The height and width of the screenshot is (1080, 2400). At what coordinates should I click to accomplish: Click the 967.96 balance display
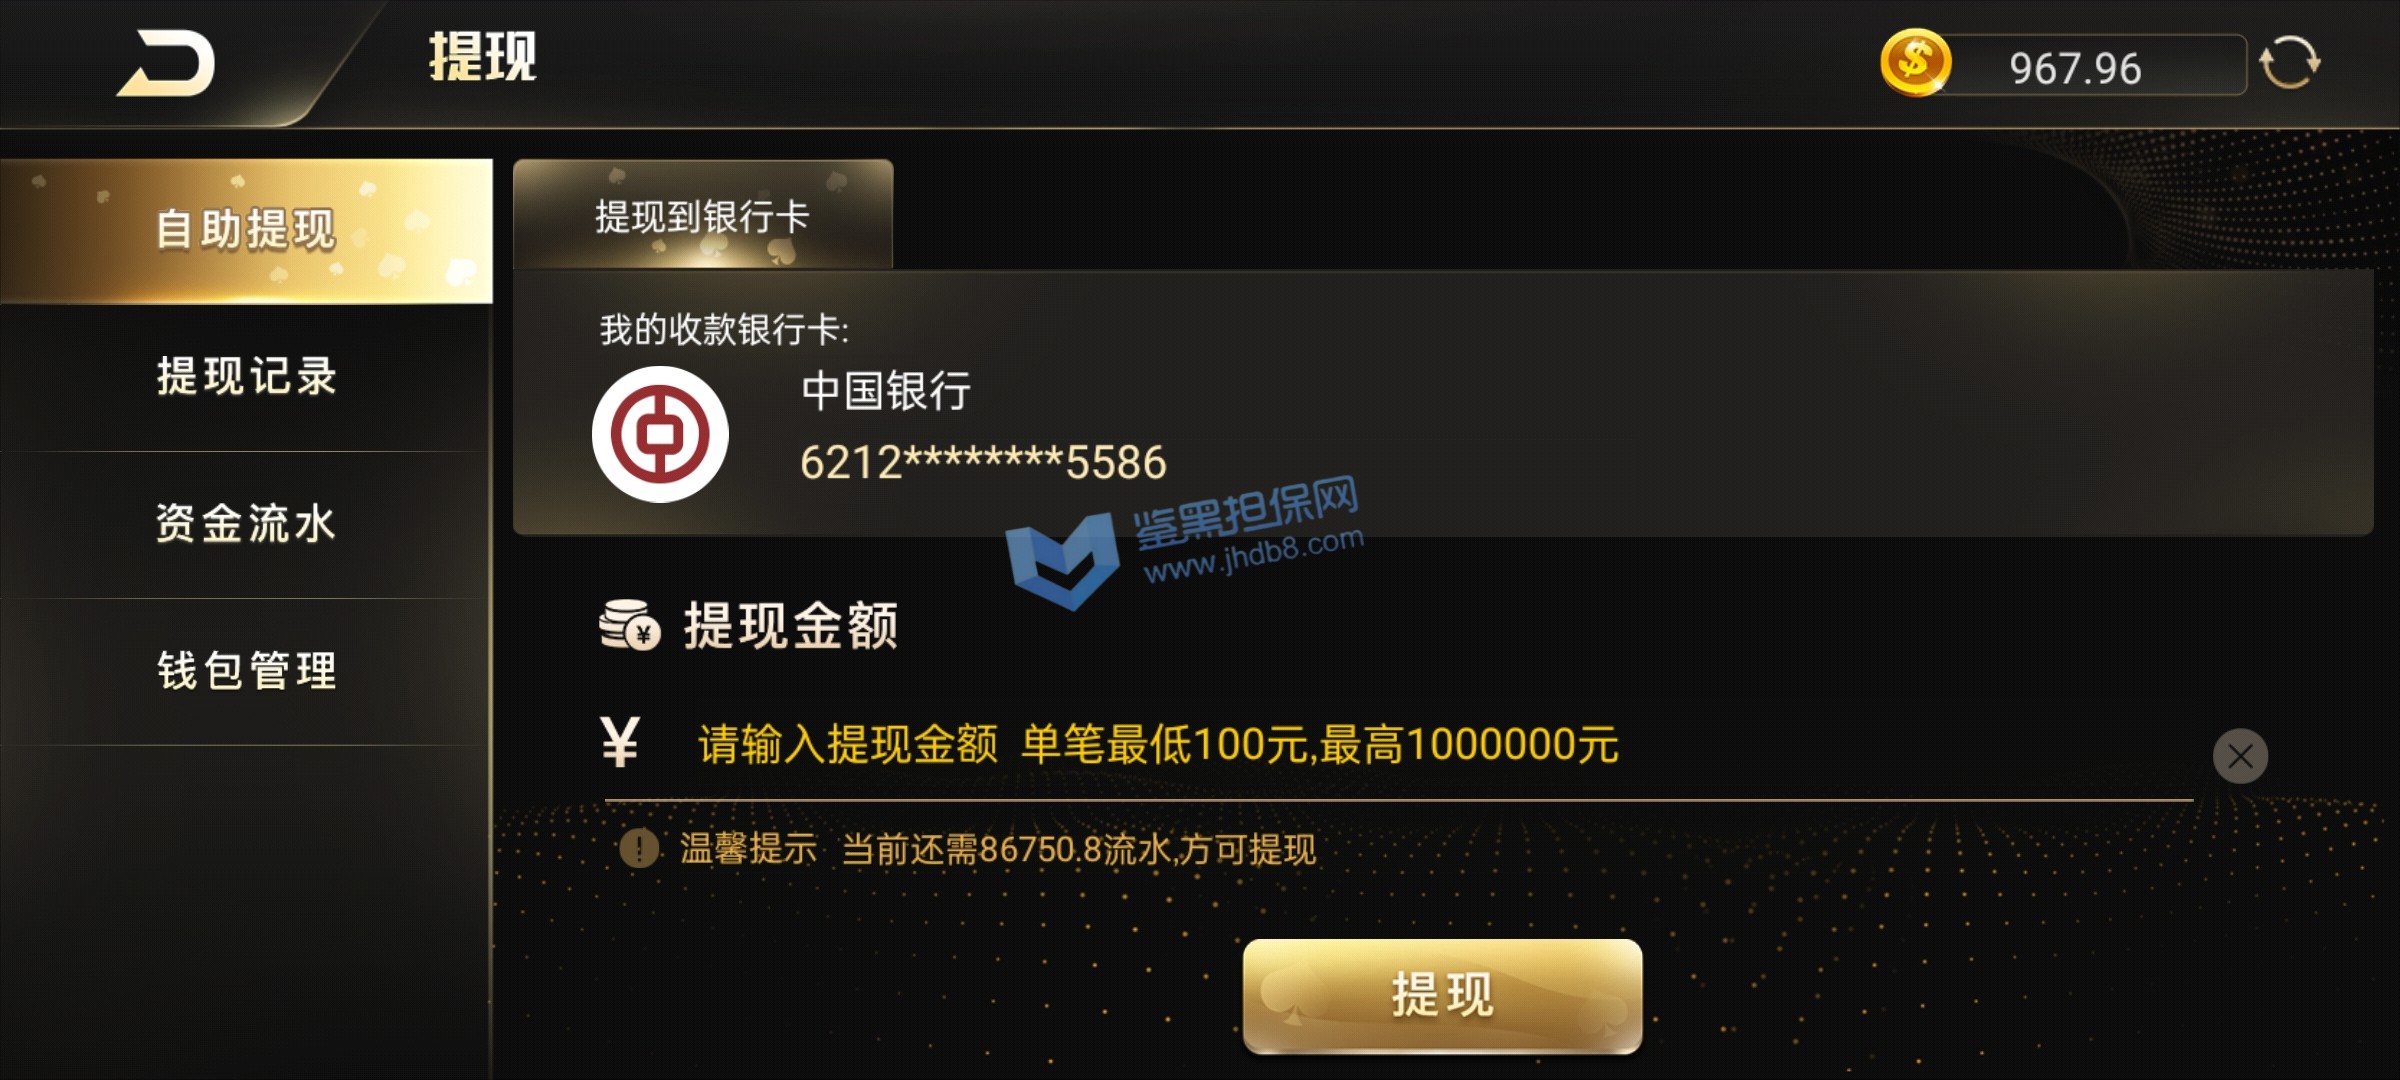(x=2076, y=68)
